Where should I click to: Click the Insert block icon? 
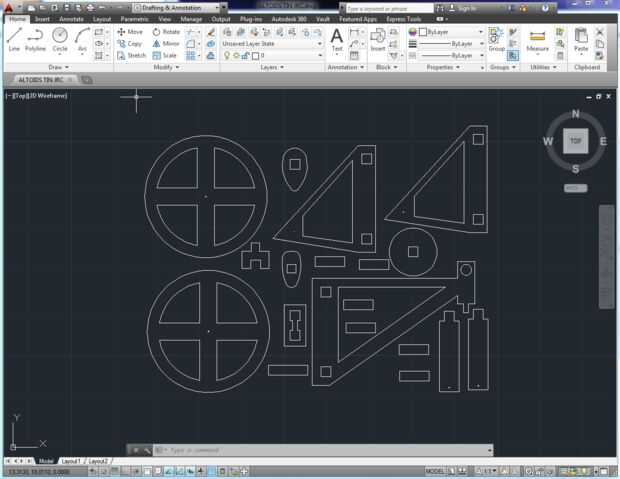[378, 40]
